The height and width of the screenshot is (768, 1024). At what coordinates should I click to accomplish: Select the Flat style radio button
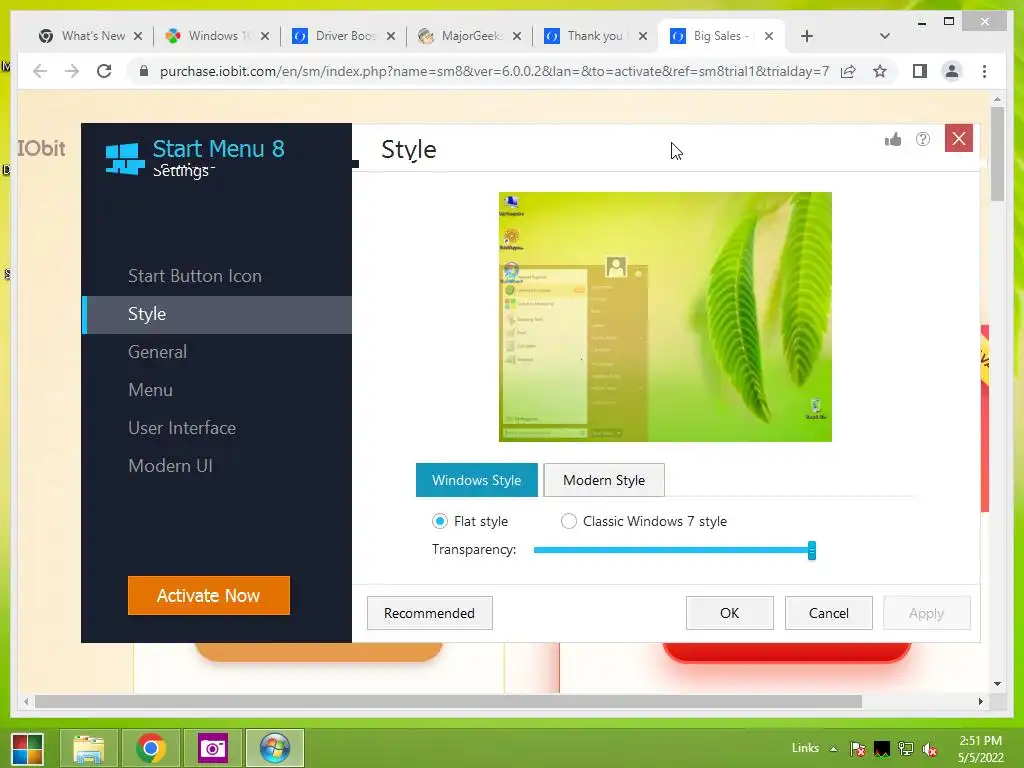pyautogui.click(x=440, y=521)
